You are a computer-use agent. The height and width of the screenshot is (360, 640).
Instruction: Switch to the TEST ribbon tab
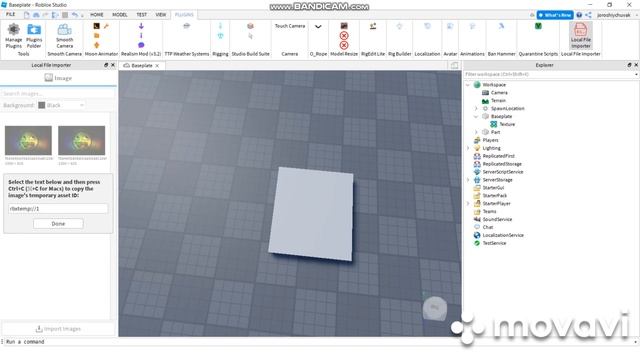click(x=142, y=15)
